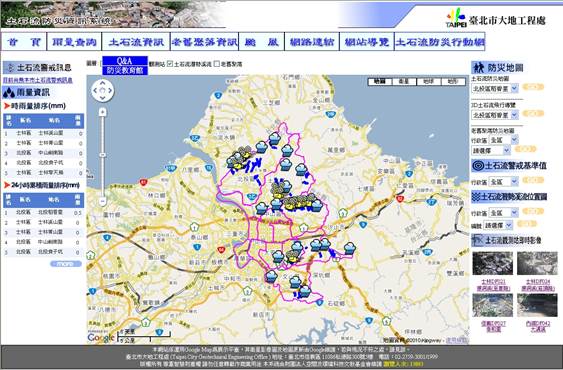Open the 老舊聚落資訊 menu item
The width and height of the screenshot is (563, 370).
tap(204, 42)
